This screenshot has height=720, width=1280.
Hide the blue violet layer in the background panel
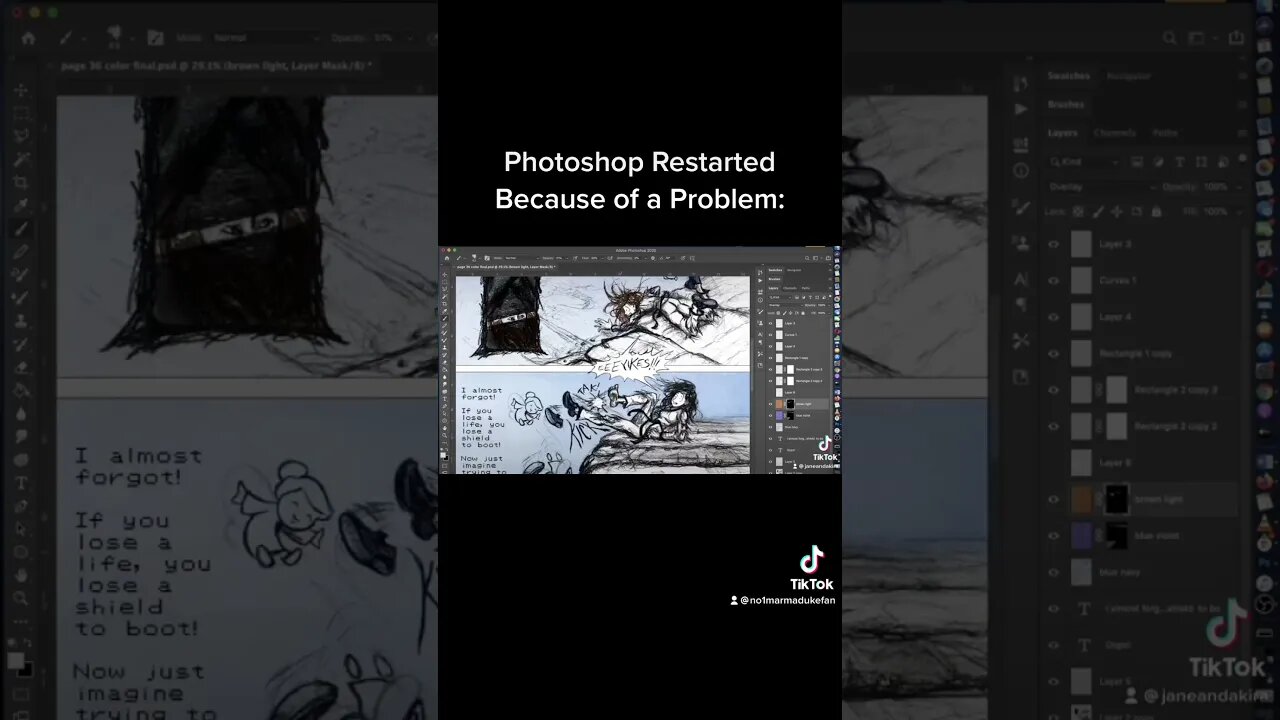click(x=1053, y=536)
